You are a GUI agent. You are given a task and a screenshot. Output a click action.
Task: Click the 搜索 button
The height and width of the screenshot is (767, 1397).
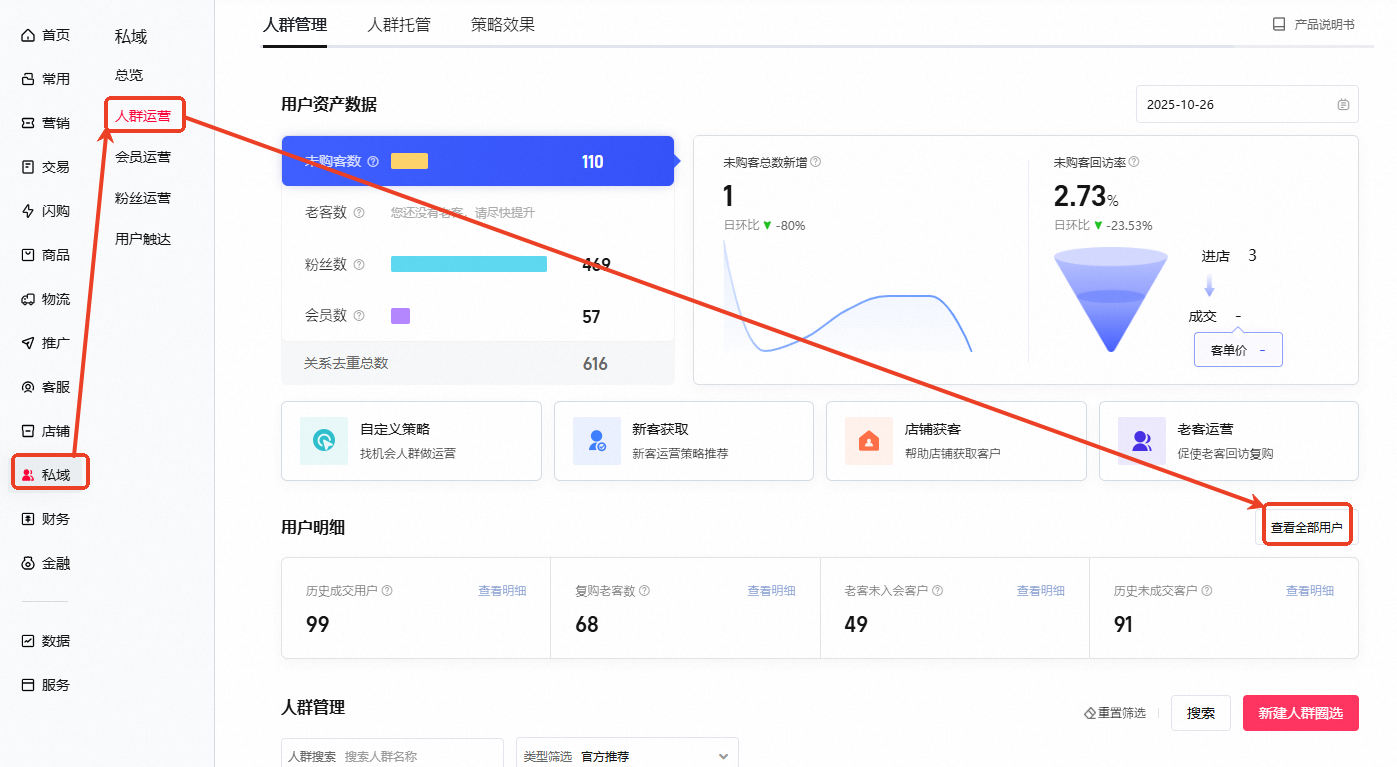click(1201, 713)
